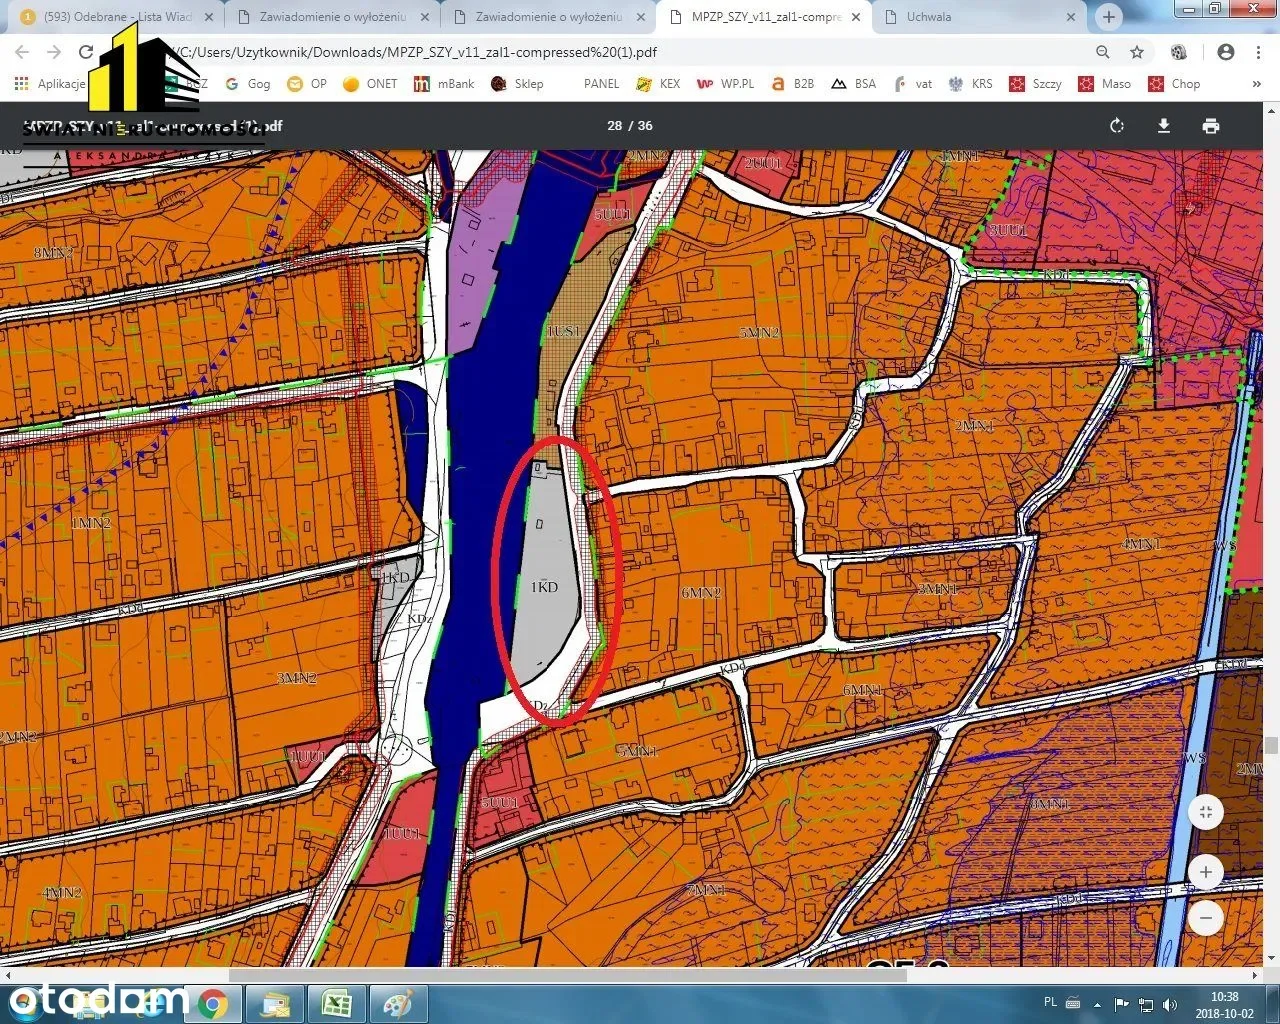Viewport: 1280px width, 1024px height.
Task: Open the browser zoom magnifier icon
Action: (x=1102, y=52)
